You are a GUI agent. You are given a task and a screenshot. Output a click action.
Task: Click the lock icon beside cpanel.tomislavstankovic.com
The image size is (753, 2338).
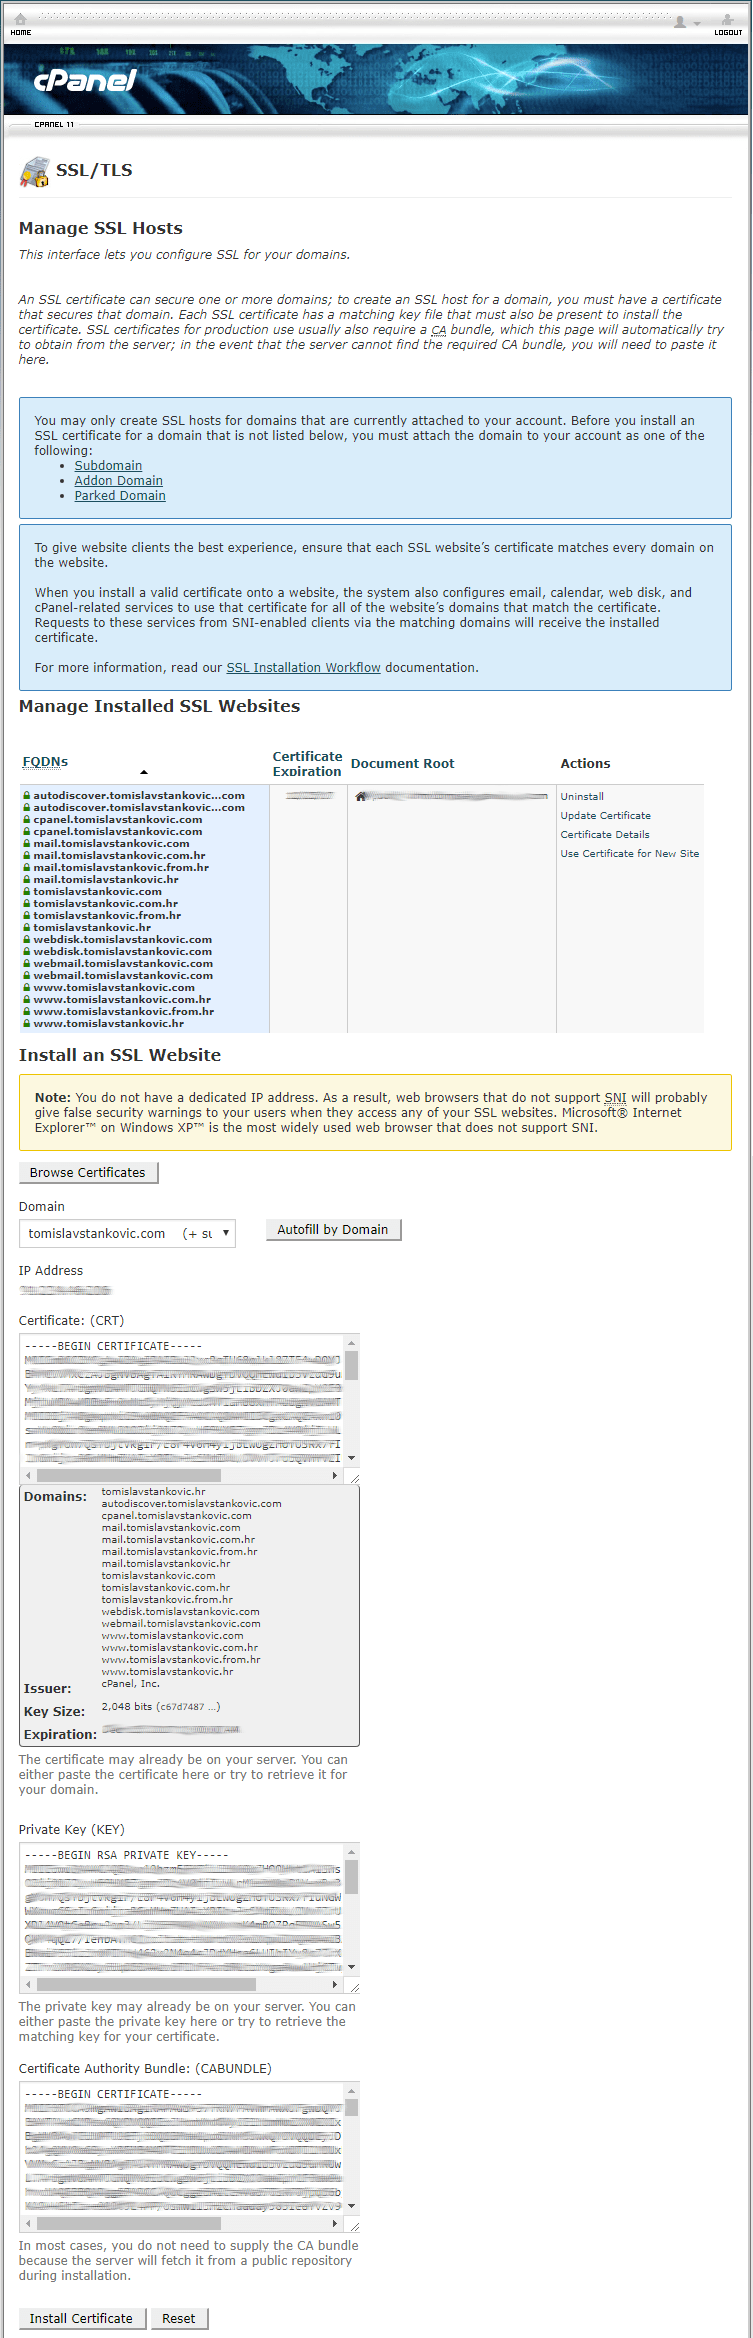click(x=27, y=820)
